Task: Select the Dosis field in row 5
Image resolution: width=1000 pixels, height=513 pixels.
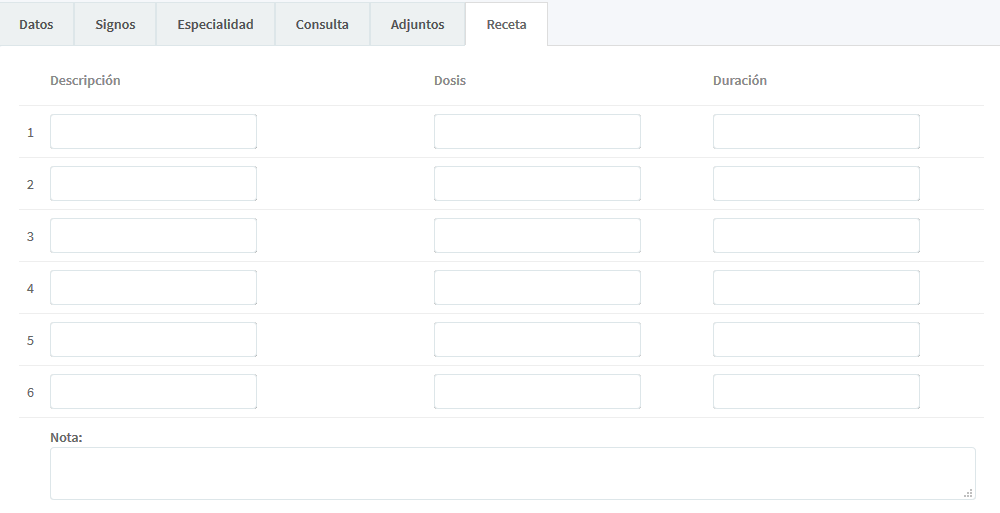Action: pyautogui.click(x=537, y=340)
